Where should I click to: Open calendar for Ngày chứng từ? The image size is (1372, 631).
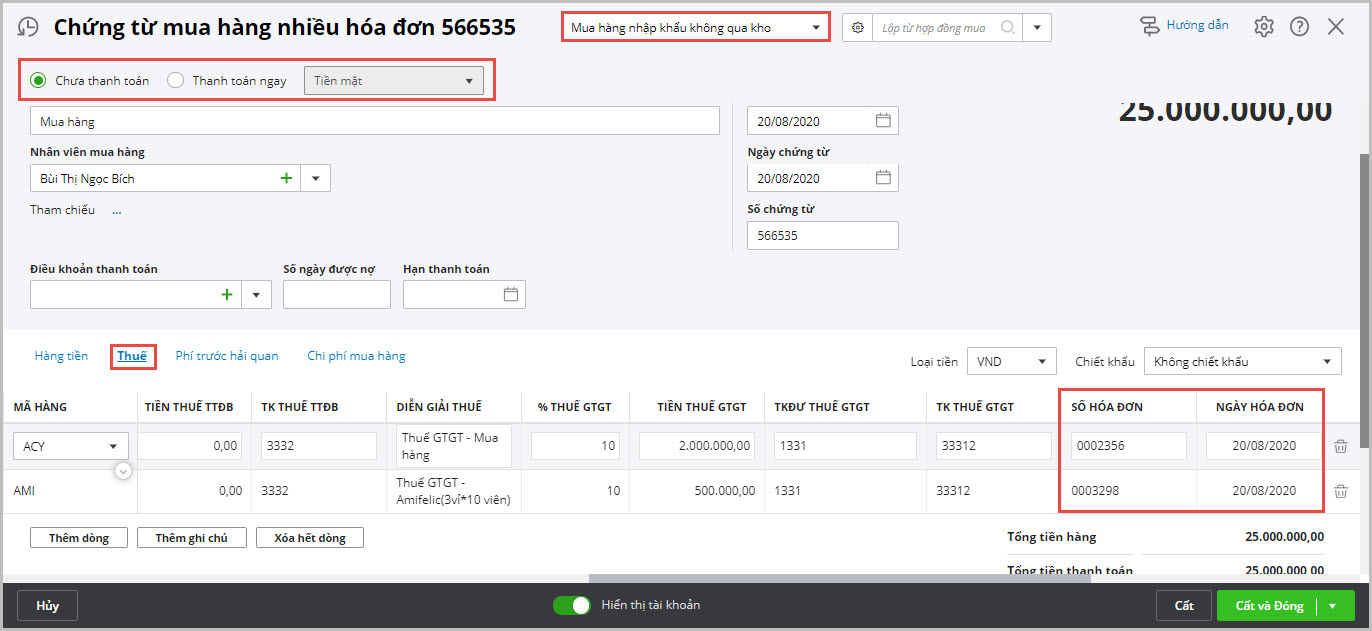coord(883,178)
